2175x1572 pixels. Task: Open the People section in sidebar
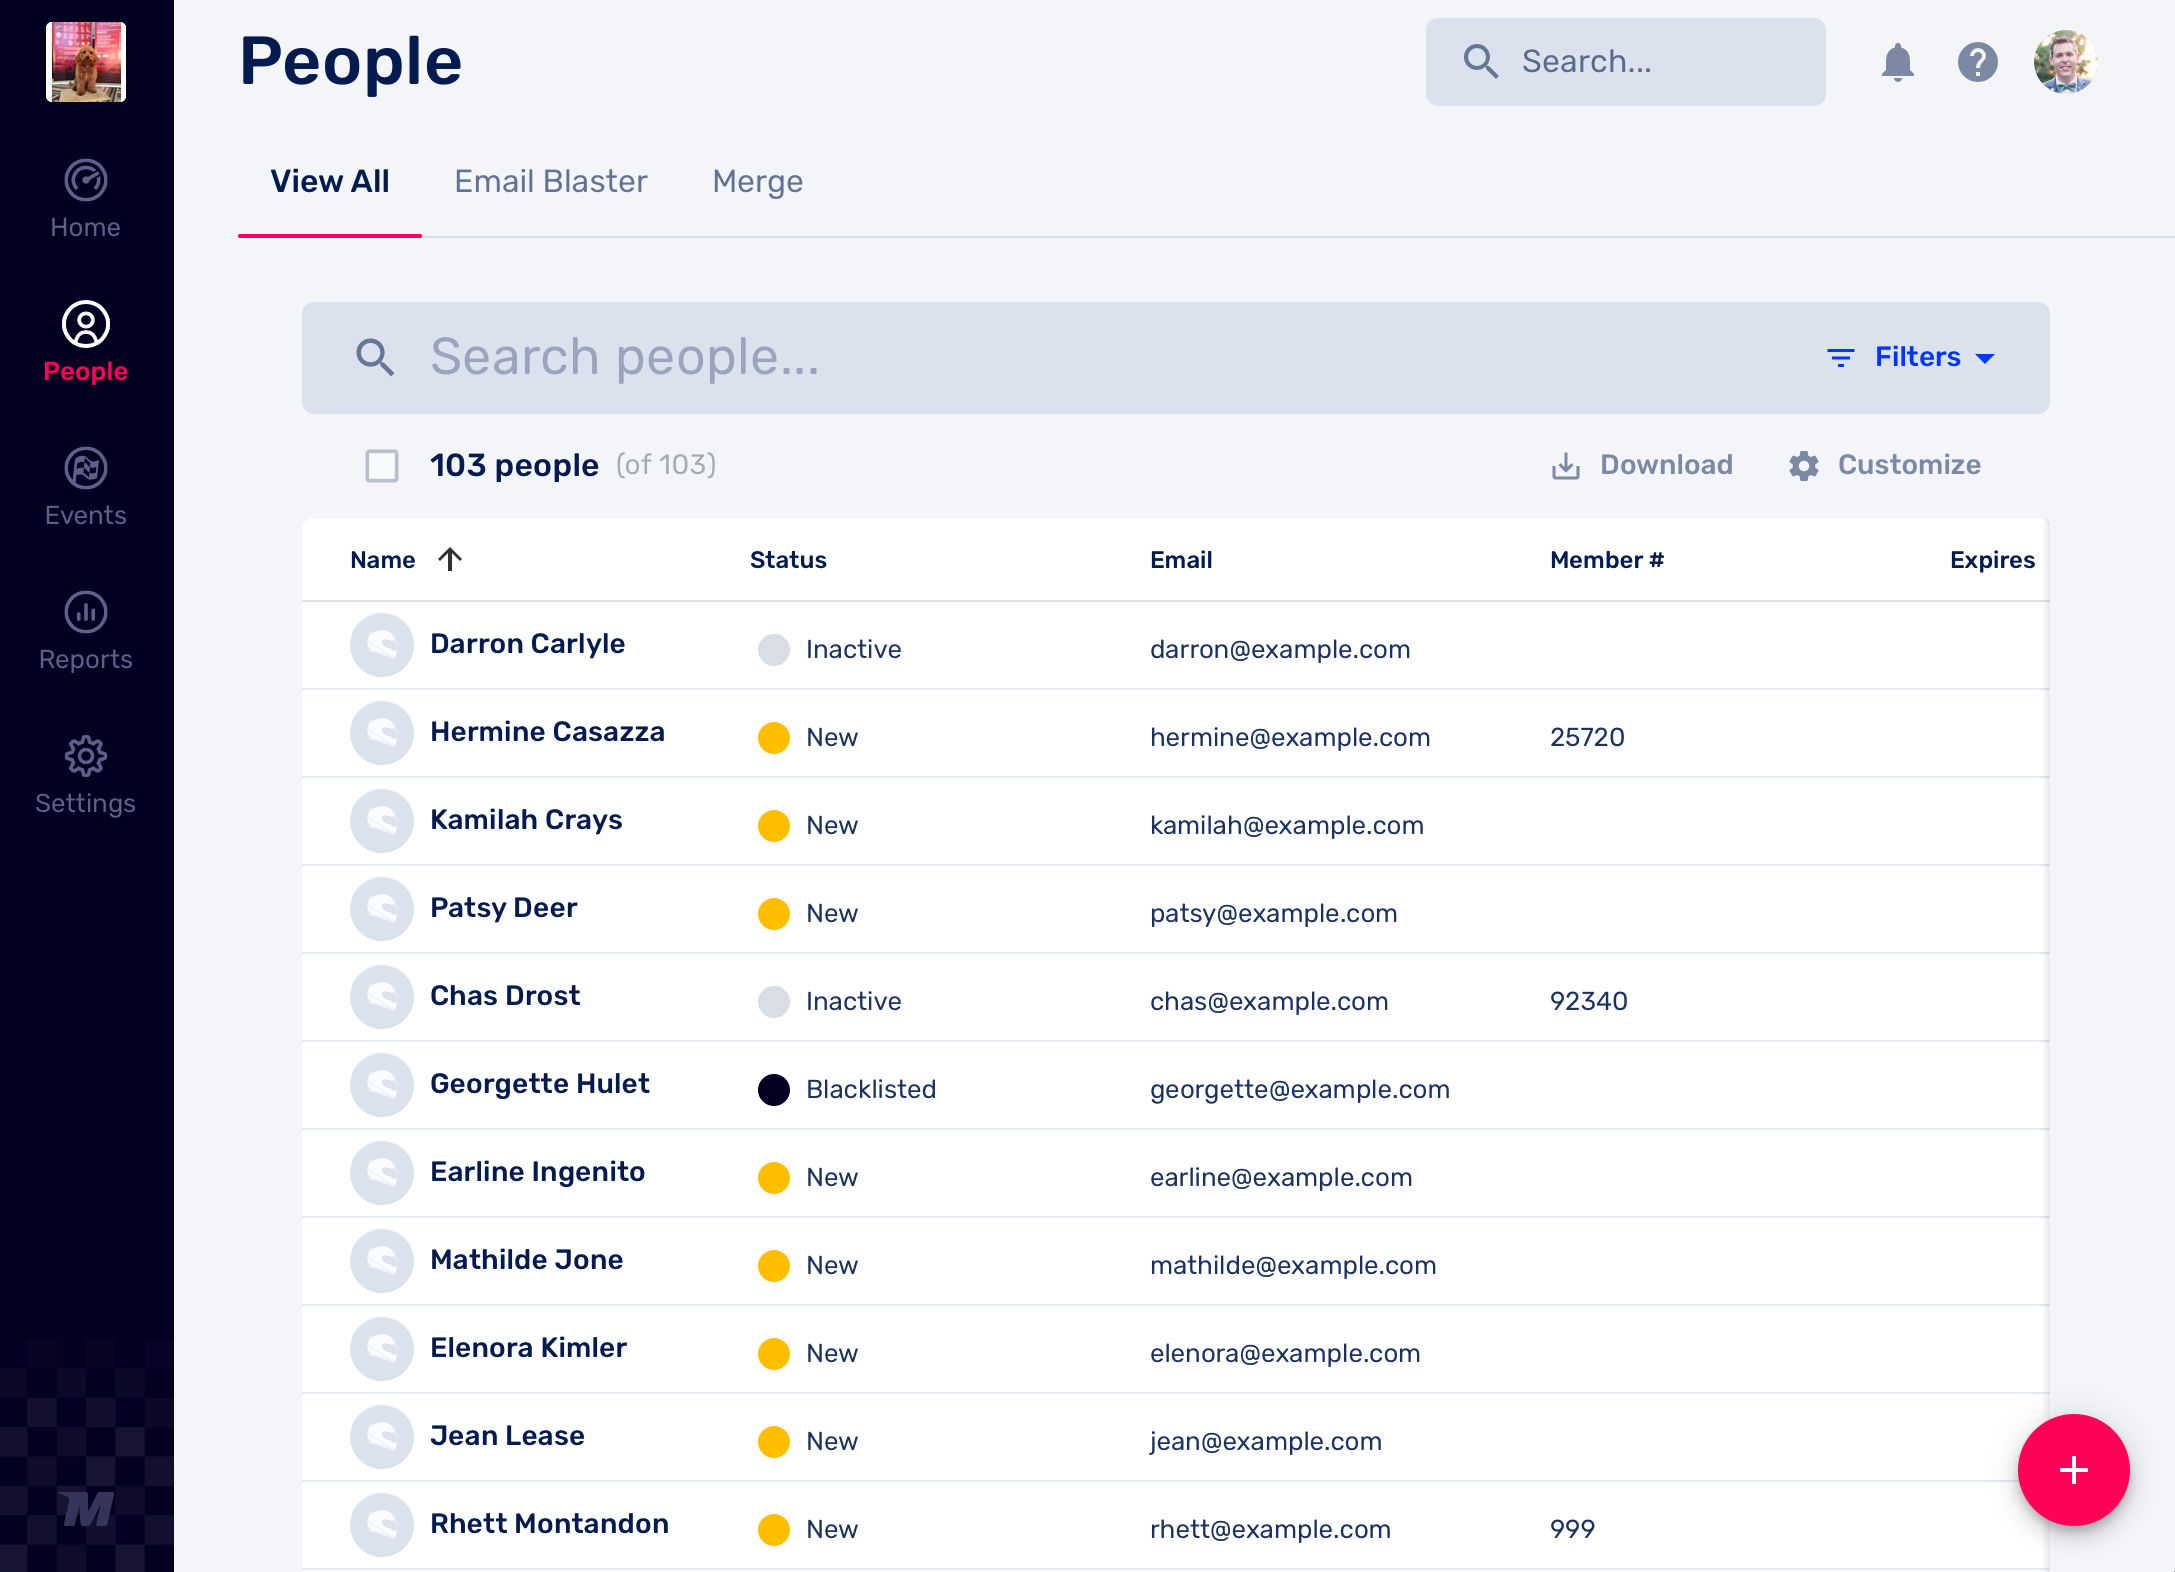[x=85, y=340]
